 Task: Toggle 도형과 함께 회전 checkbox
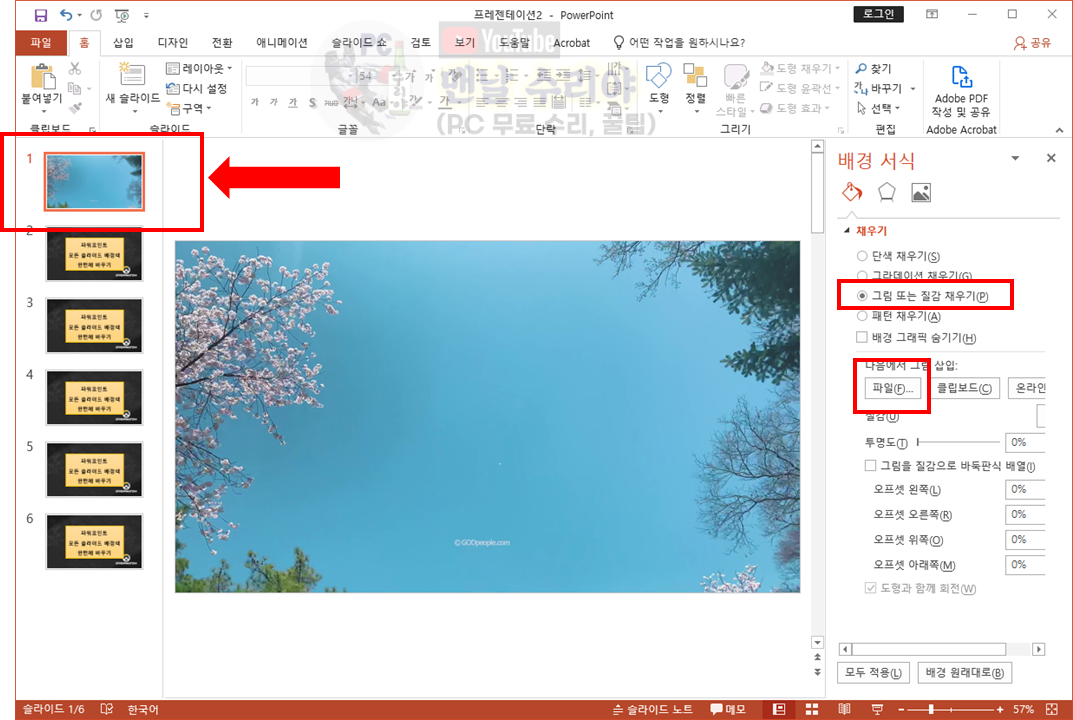[x=870, y=588]
